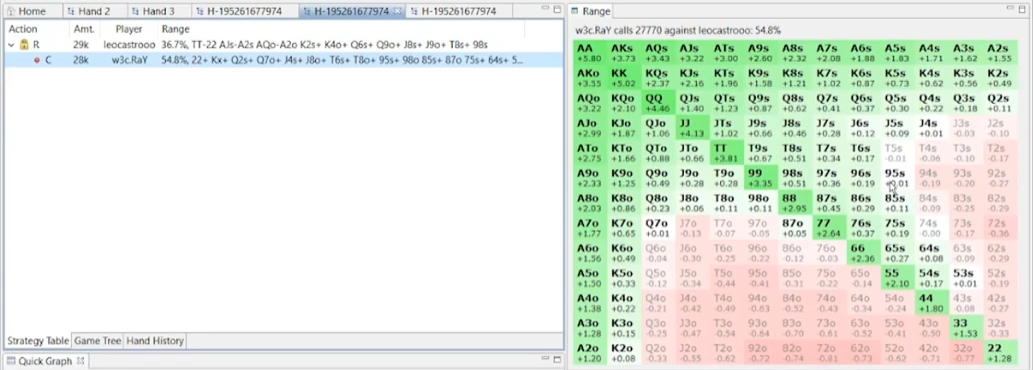Select the 74s -0.00 cell

click(x=932, y=228)
